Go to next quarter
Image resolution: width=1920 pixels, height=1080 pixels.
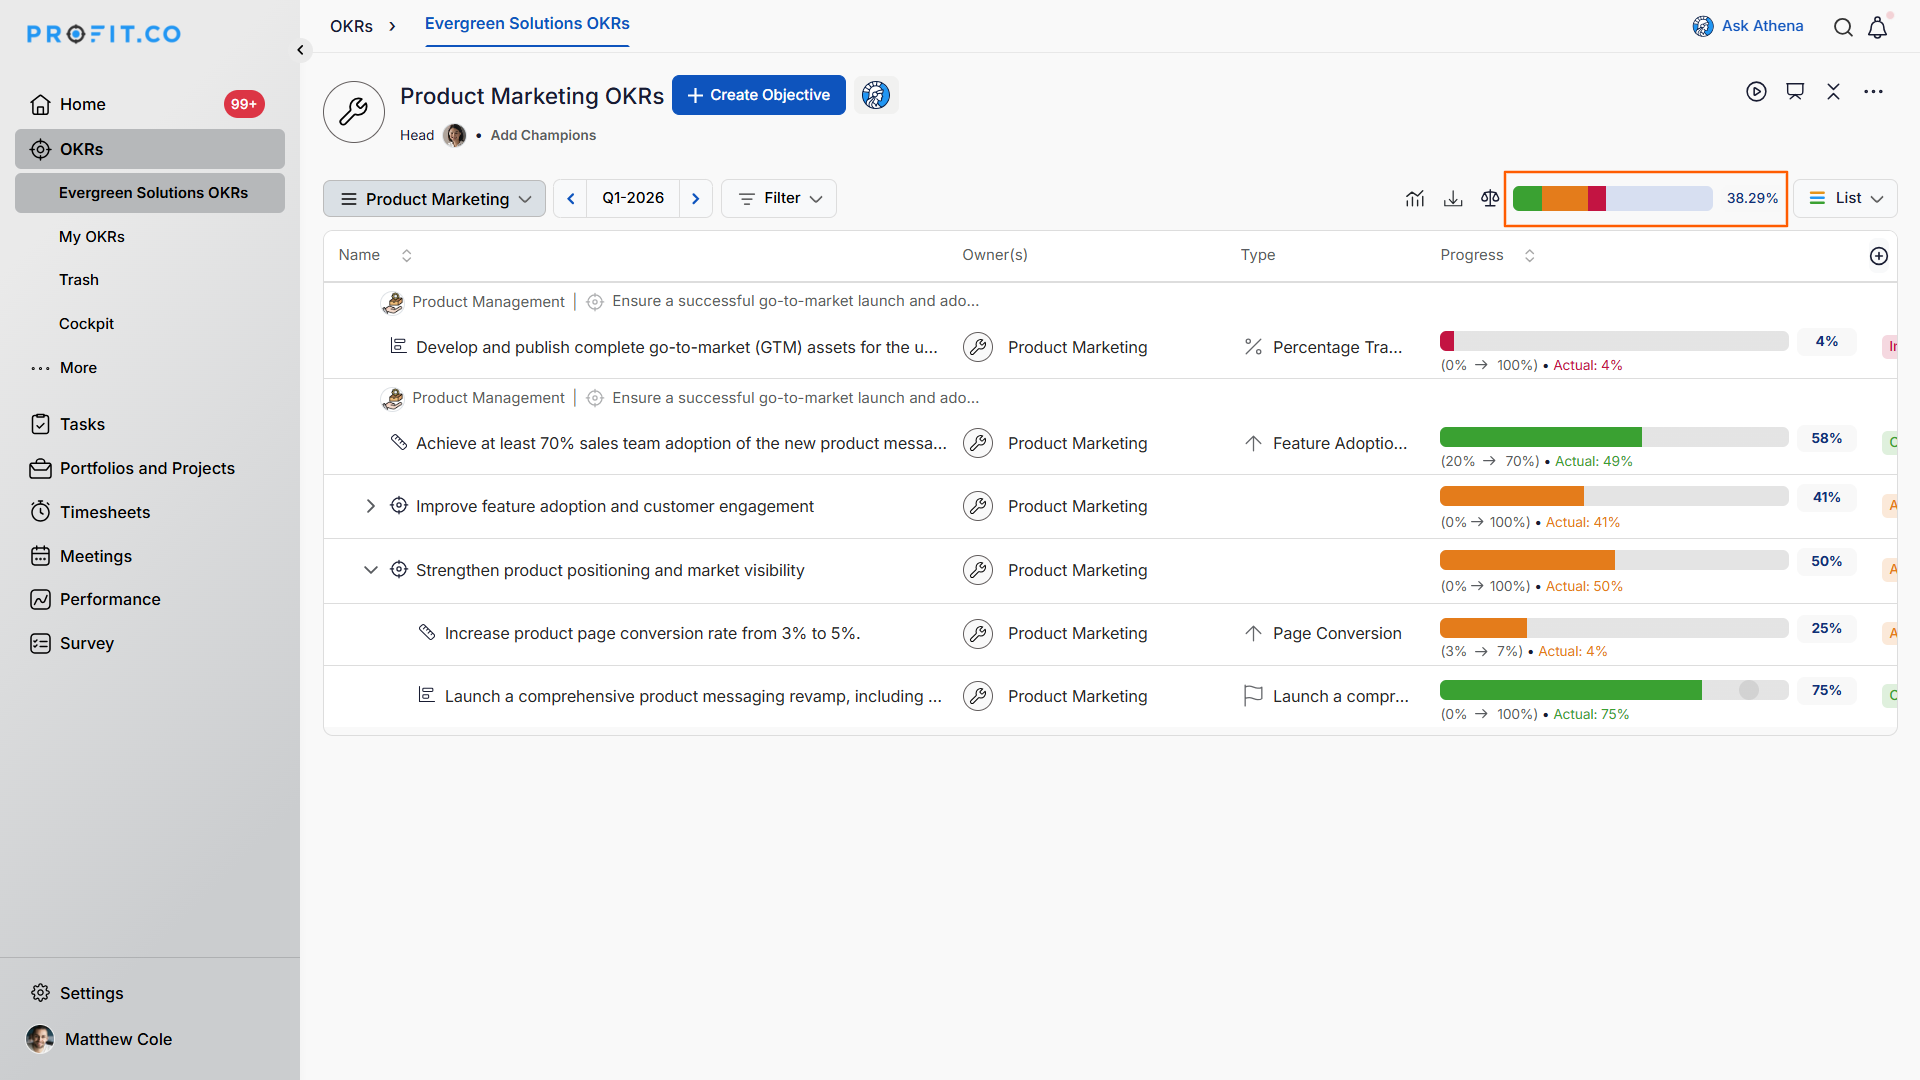696,199
